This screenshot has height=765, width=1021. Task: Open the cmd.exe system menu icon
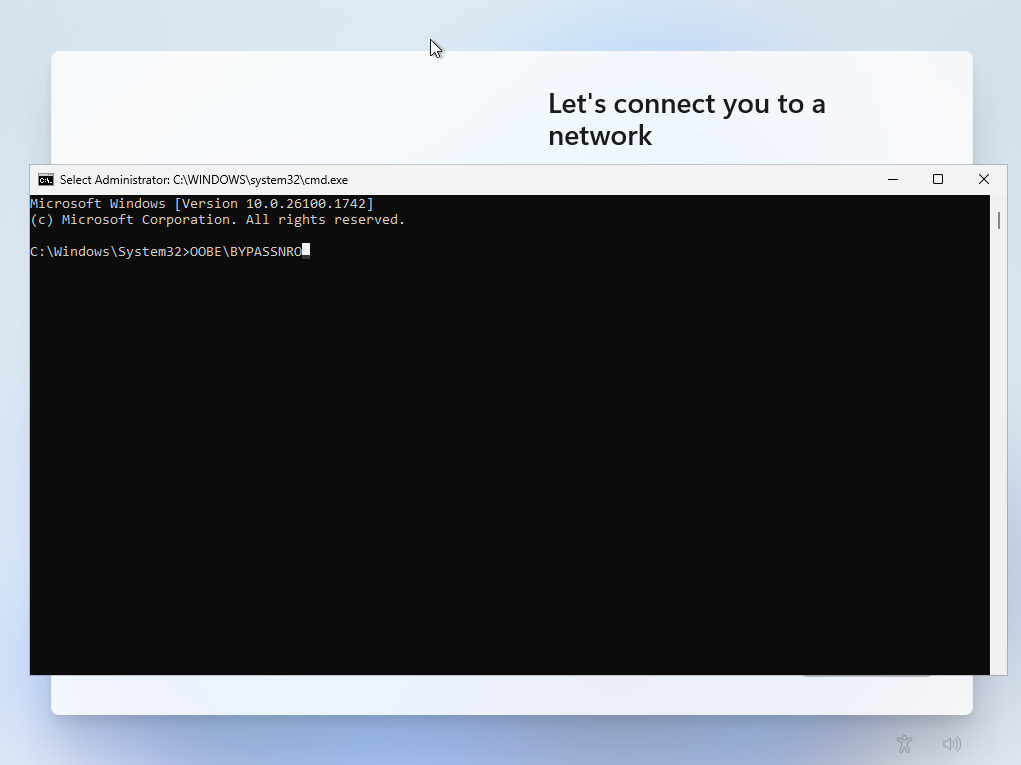(45, 180)
